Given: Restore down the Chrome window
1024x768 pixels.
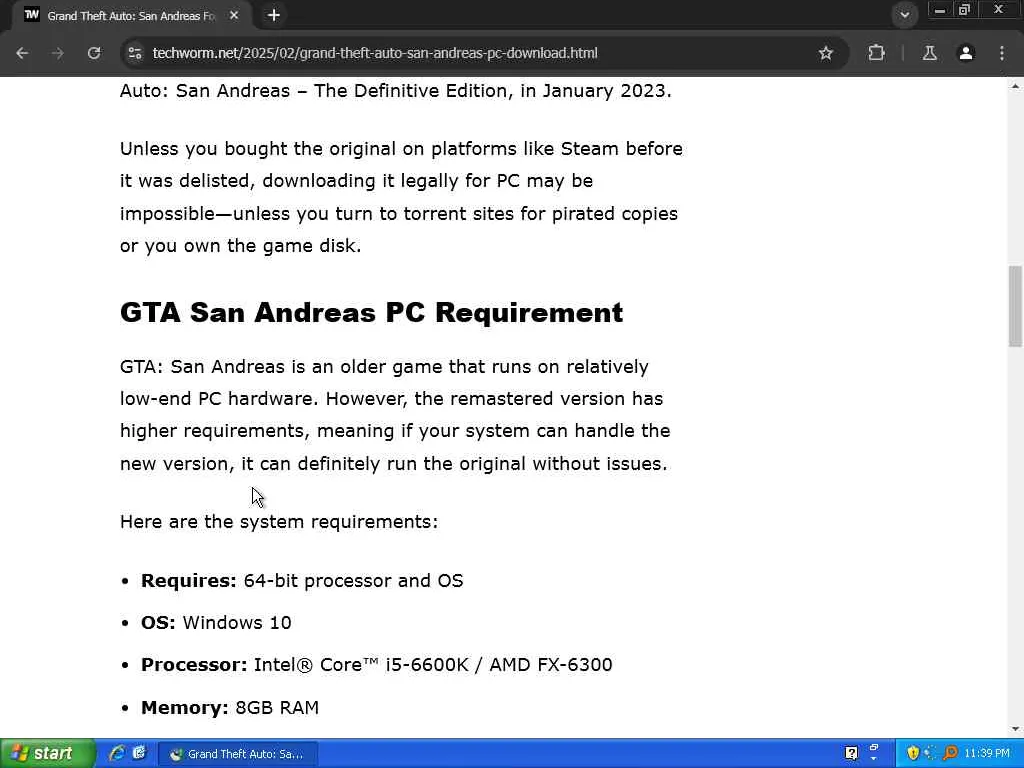Looking at the screenshot, I should [x=964, y=10].
